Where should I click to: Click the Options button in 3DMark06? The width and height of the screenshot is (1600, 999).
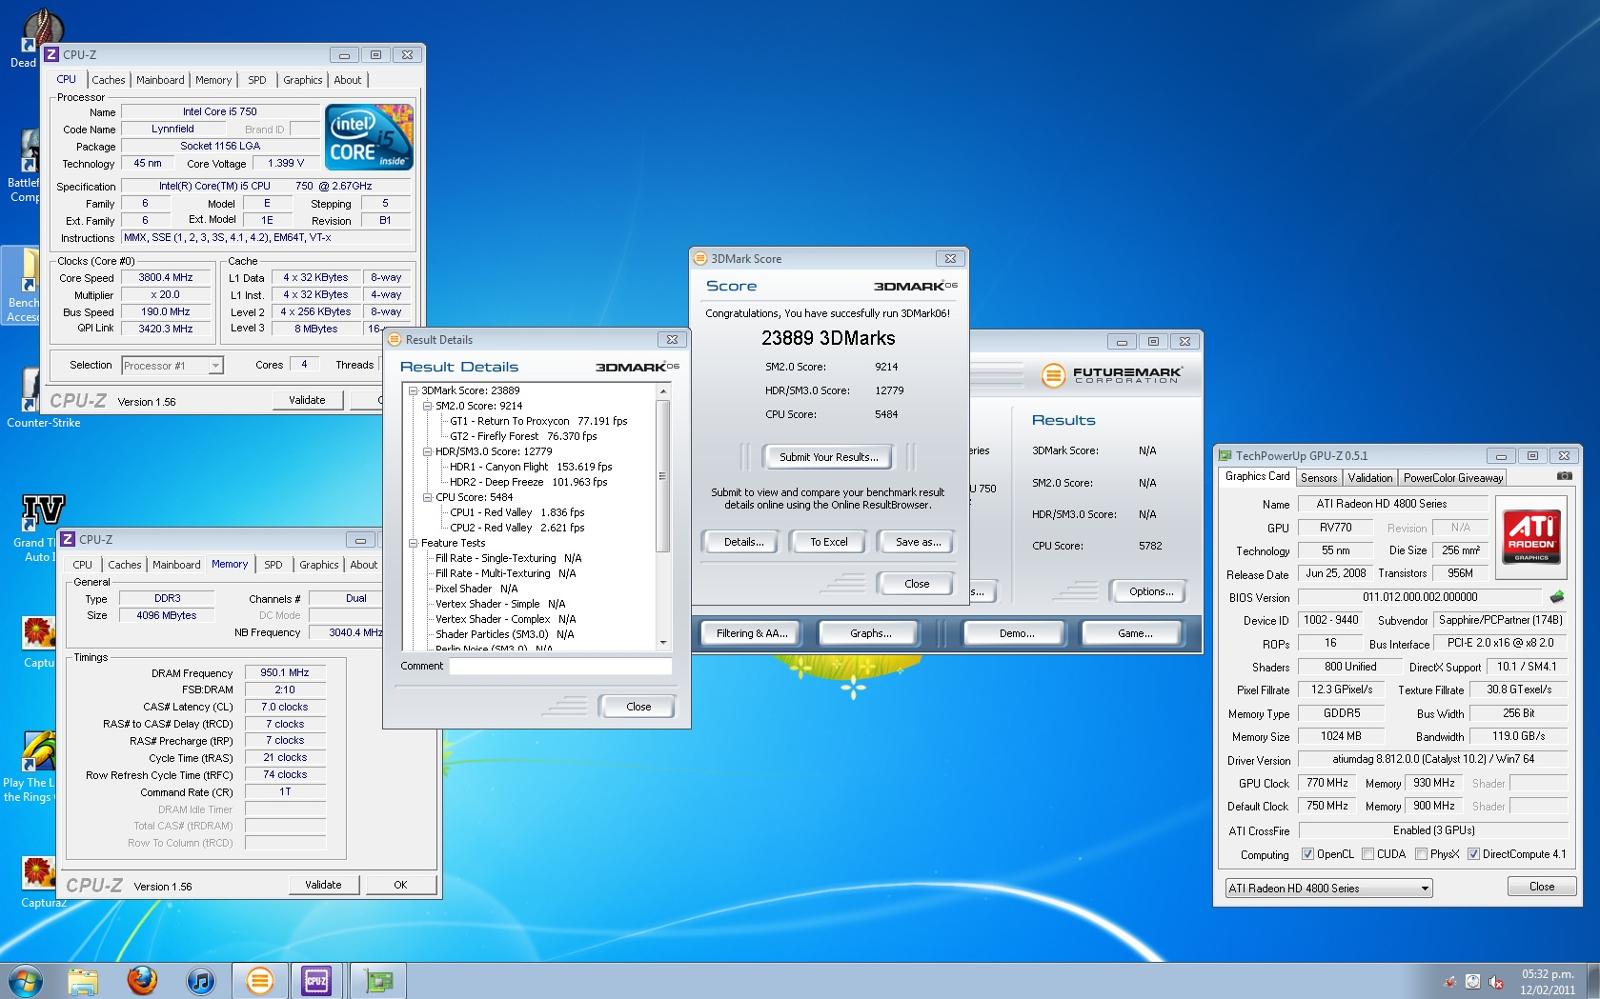(1151, 591)
